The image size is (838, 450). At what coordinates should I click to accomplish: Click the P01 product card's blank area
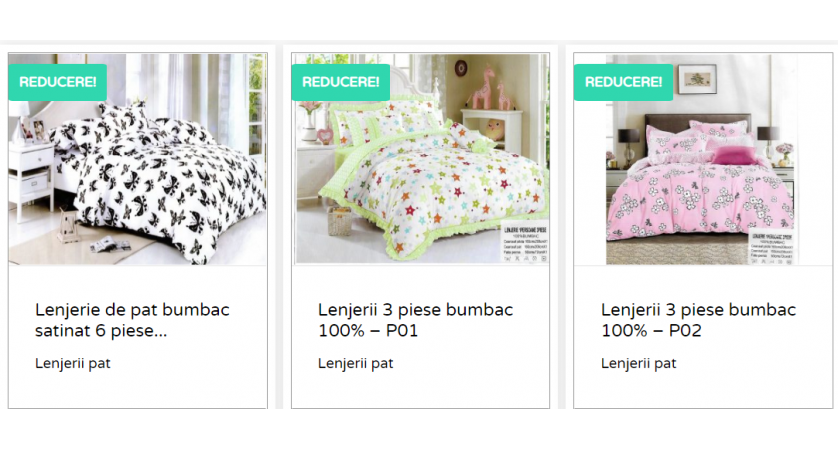(421, 391)
